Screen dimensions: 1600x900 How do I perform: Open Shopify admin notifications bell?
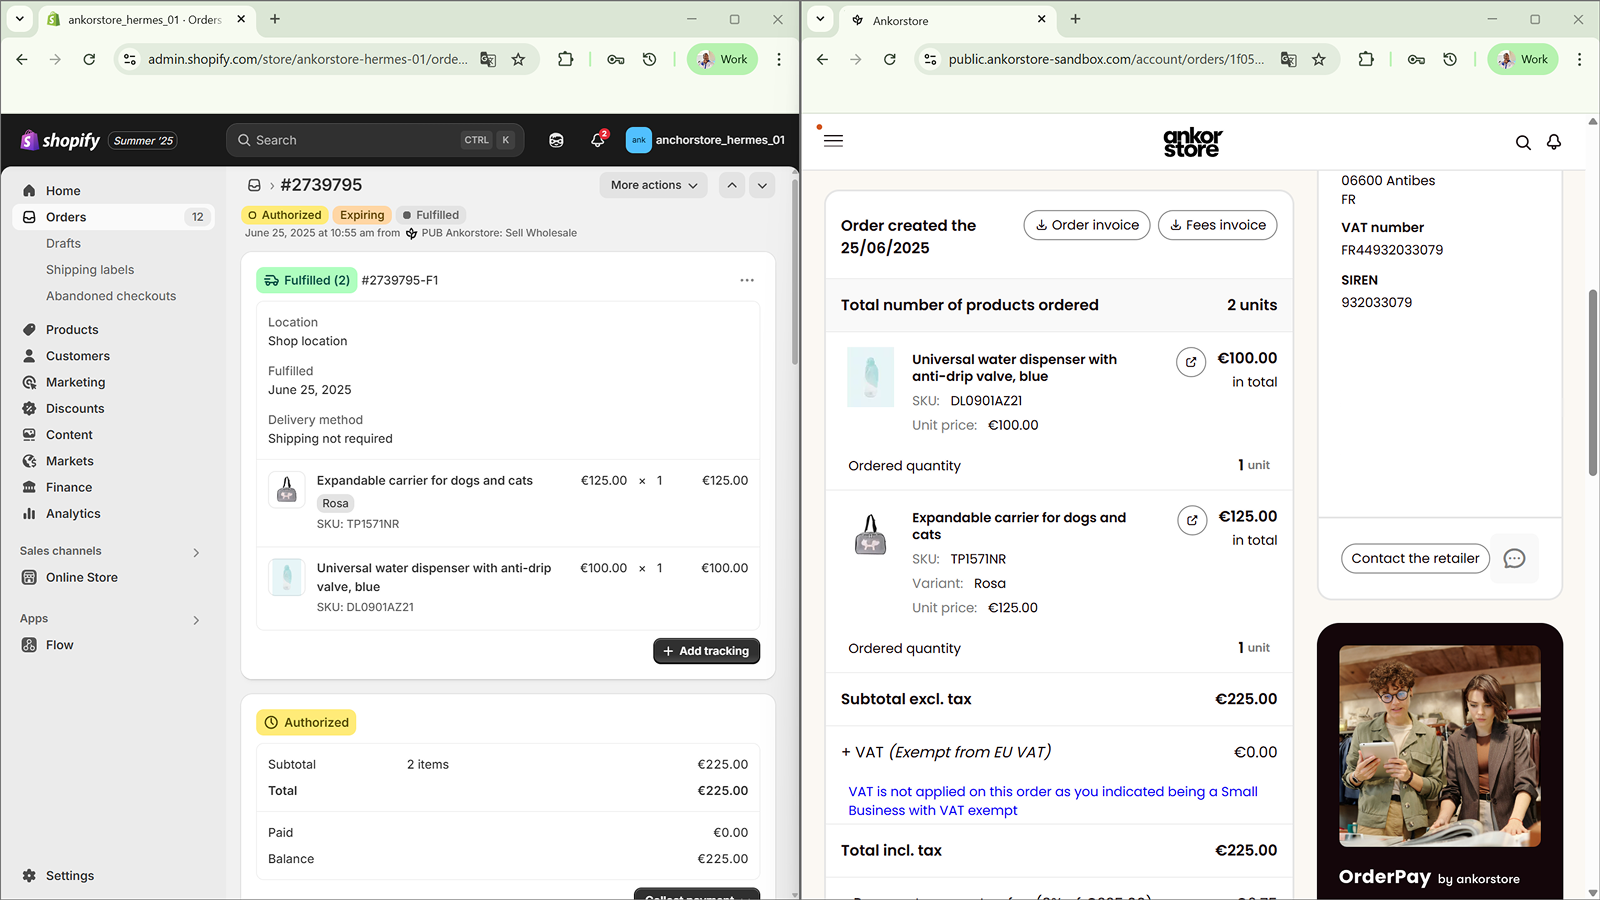click(x=597, y=140)
